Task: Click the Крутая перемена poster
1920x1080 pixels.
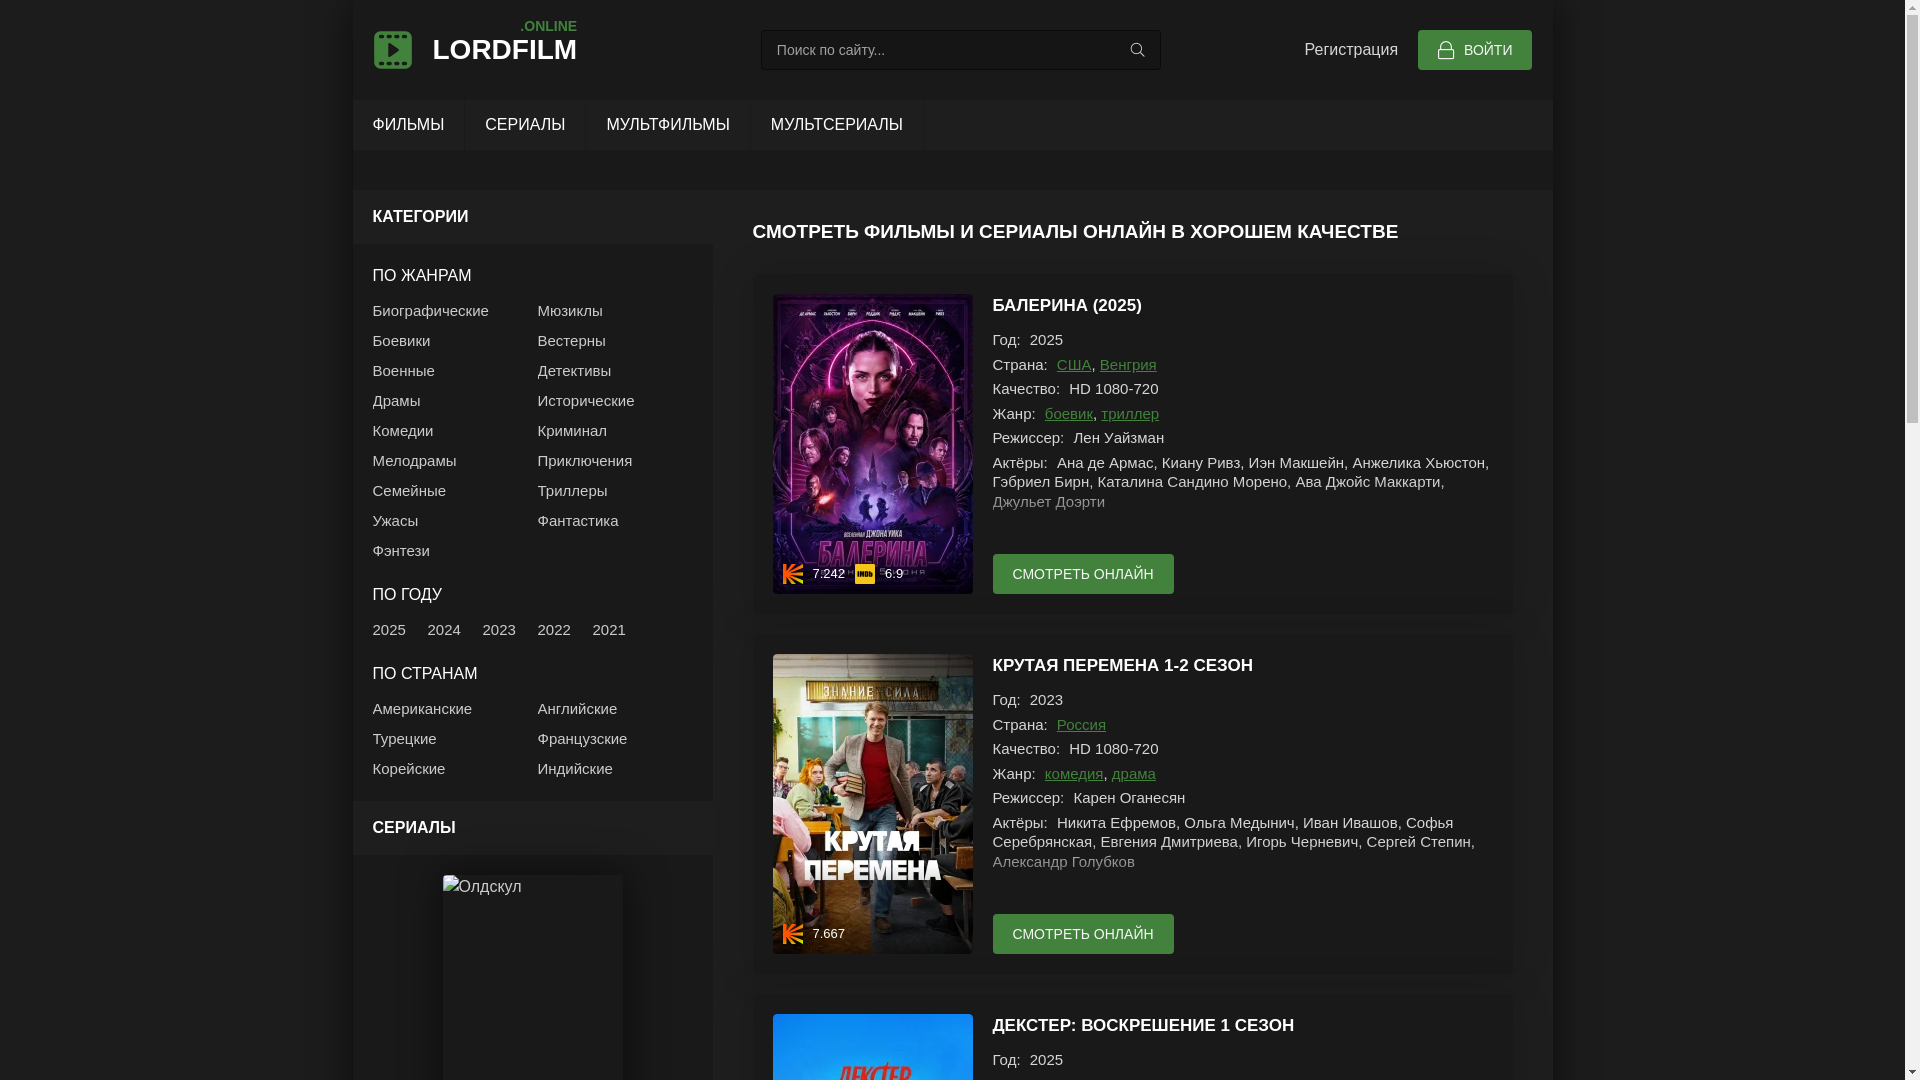Action: click(872, 804)
